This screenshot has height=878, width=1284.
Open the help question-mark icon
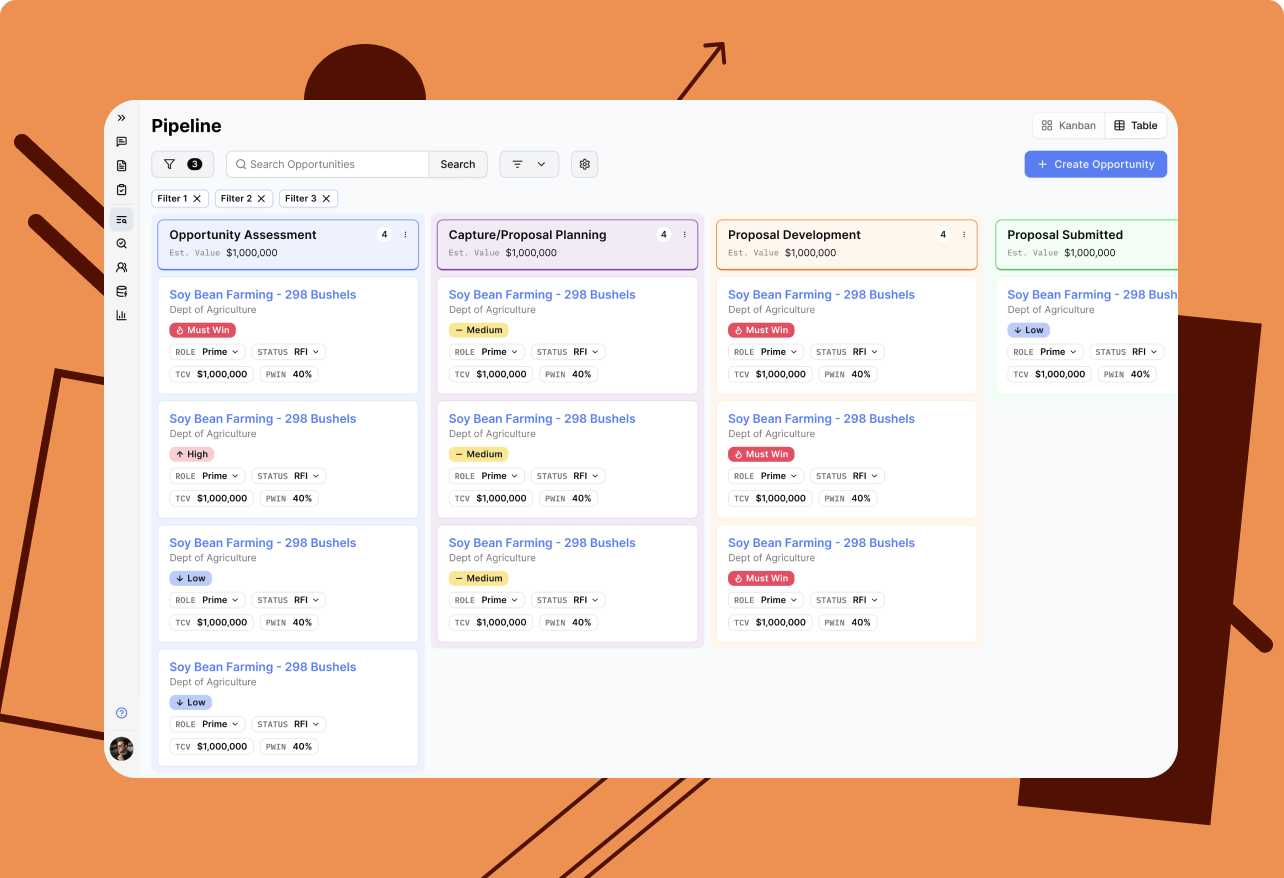pos(121,713)
